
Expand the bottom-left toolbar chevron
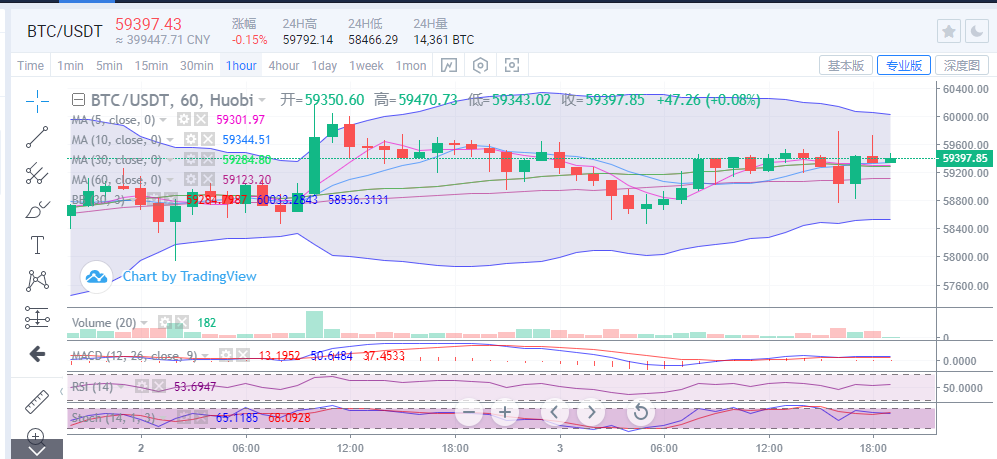36,450
